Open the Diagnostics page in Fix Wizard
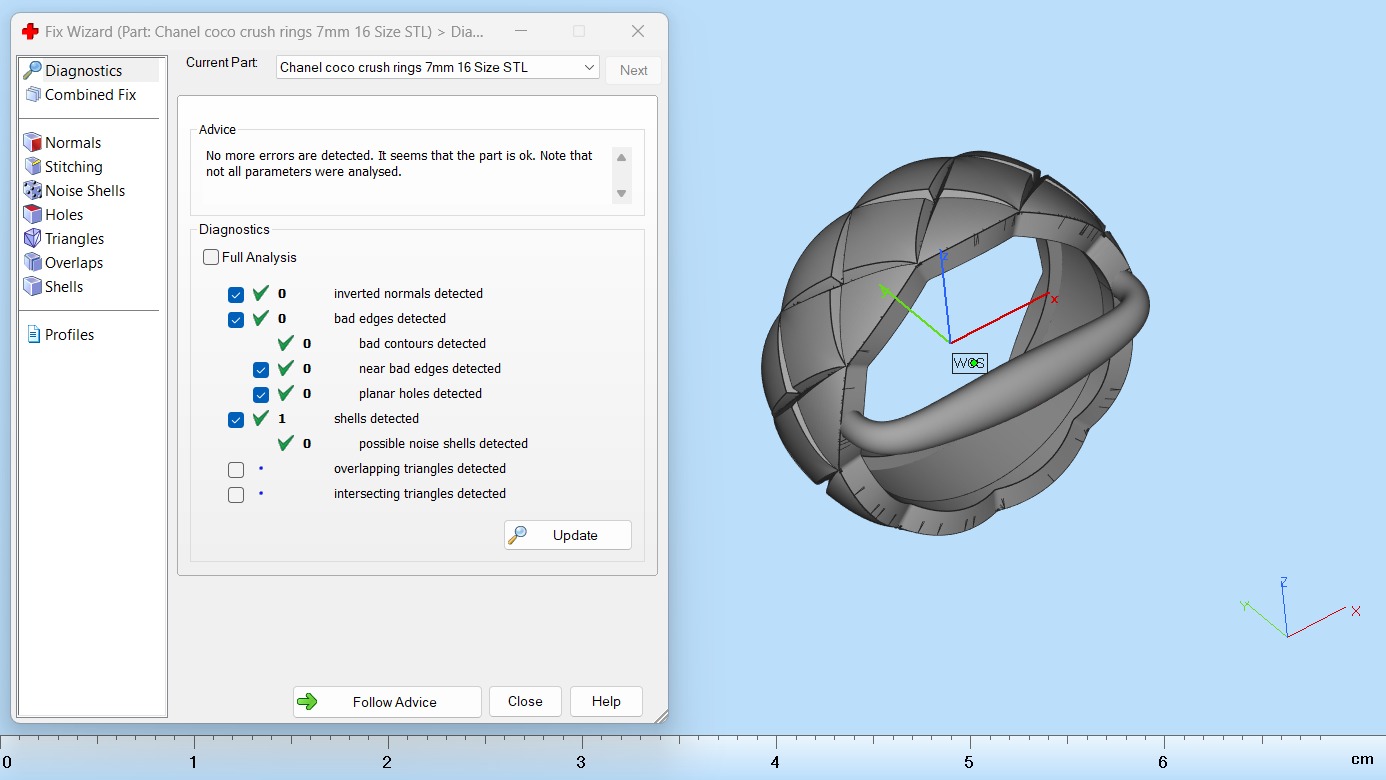Screen dimensions: 1386x780 pos(83,71)
